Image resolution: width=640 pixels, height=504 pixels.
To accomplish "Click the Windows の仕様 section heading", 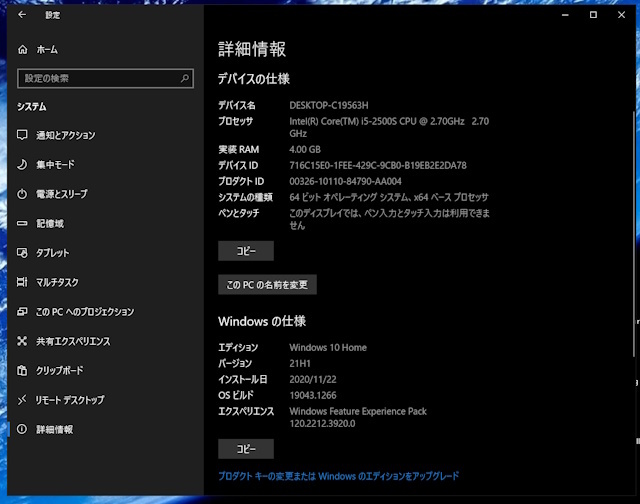I will pos(262,322).
